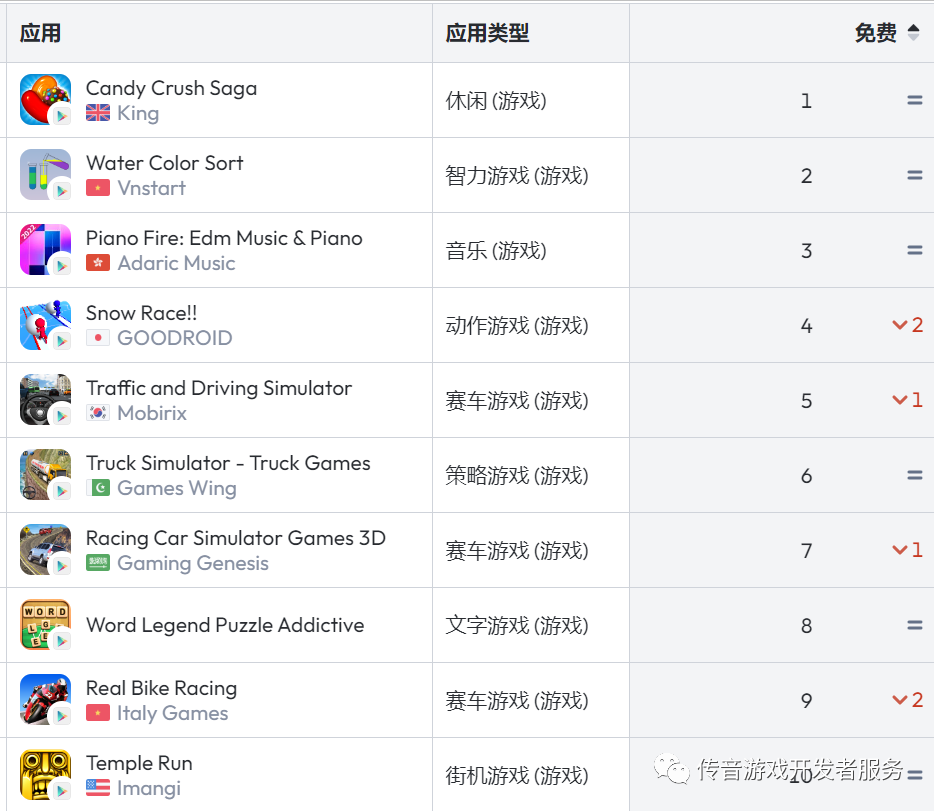The image size is (934, 811).
Task: Select the 音乐 (游戏) category cell
Action: pyautogui.click(x=496, y=251)
